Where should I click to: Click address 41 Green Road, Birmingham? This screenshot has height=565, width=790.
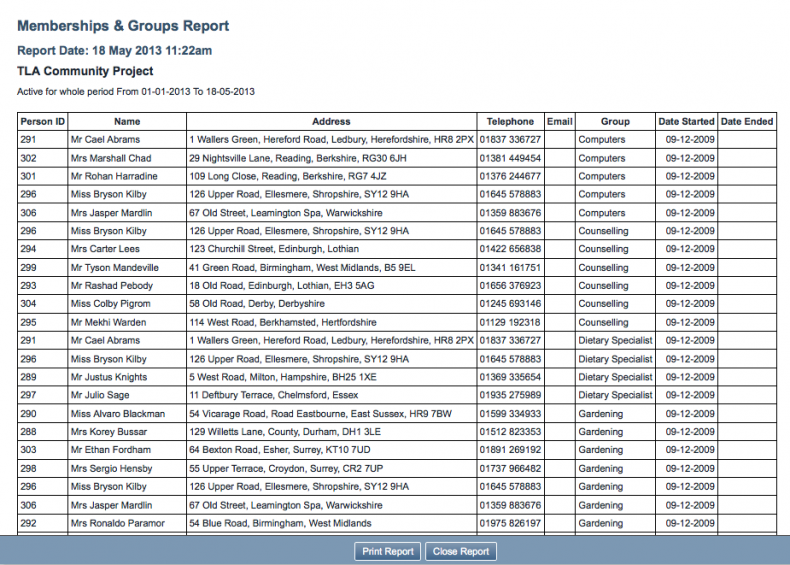pos(302,268)
